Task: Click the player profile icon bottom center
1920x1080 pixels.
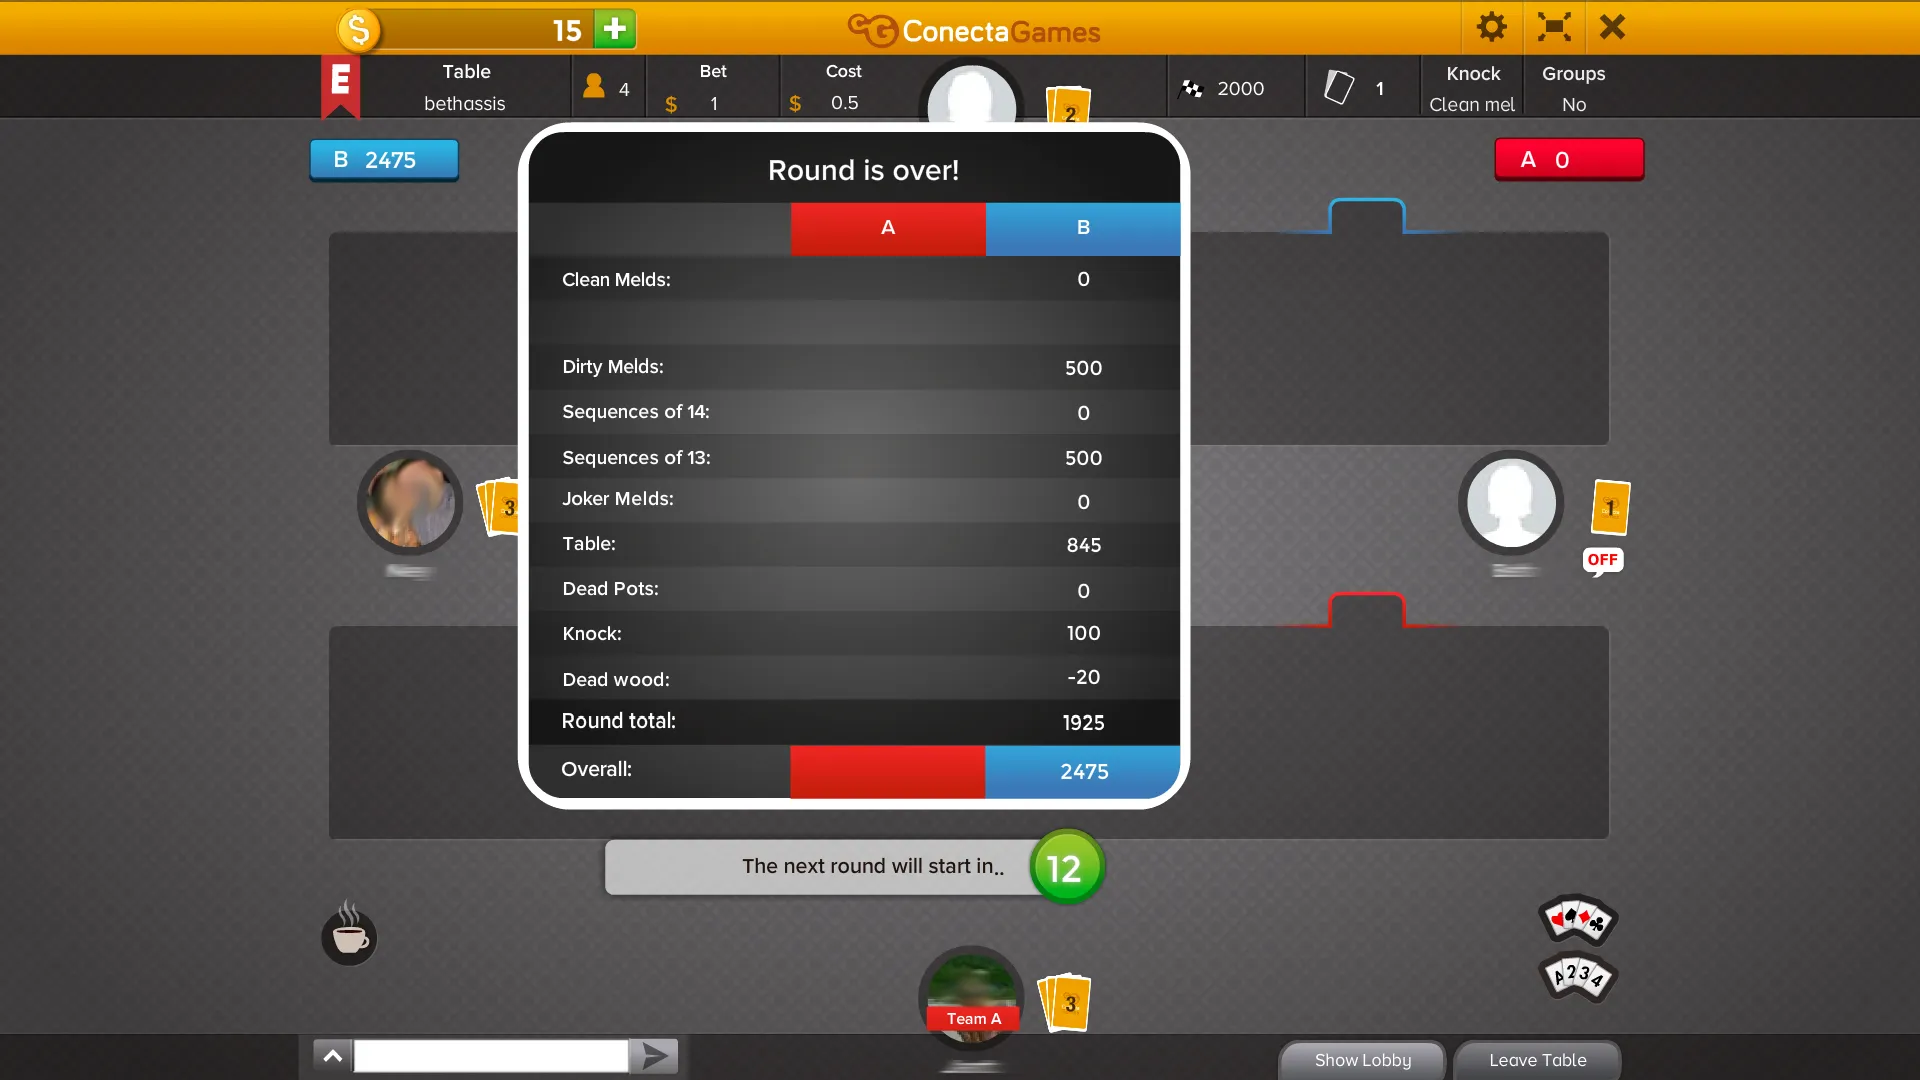Action: click(969, 1000)
